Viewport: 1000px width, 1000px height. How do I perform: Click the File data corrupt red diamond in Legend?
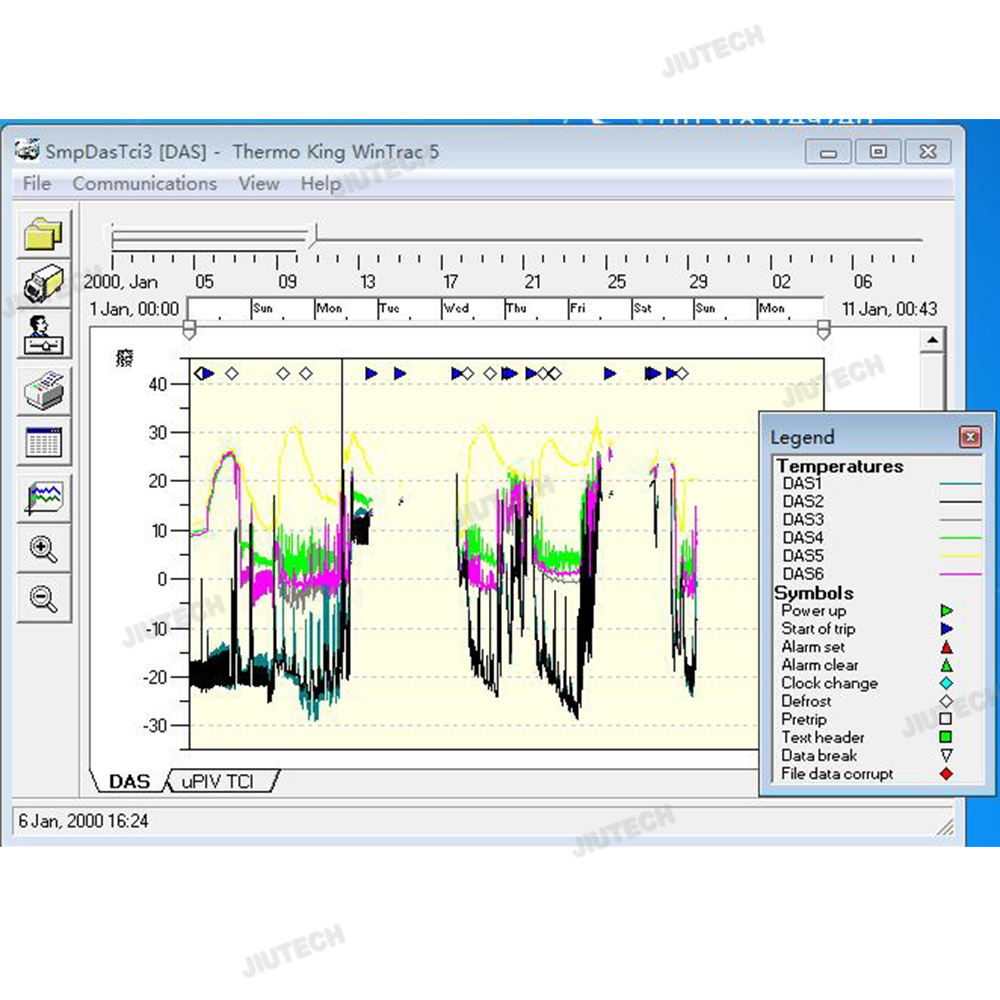tap(946, 774)
